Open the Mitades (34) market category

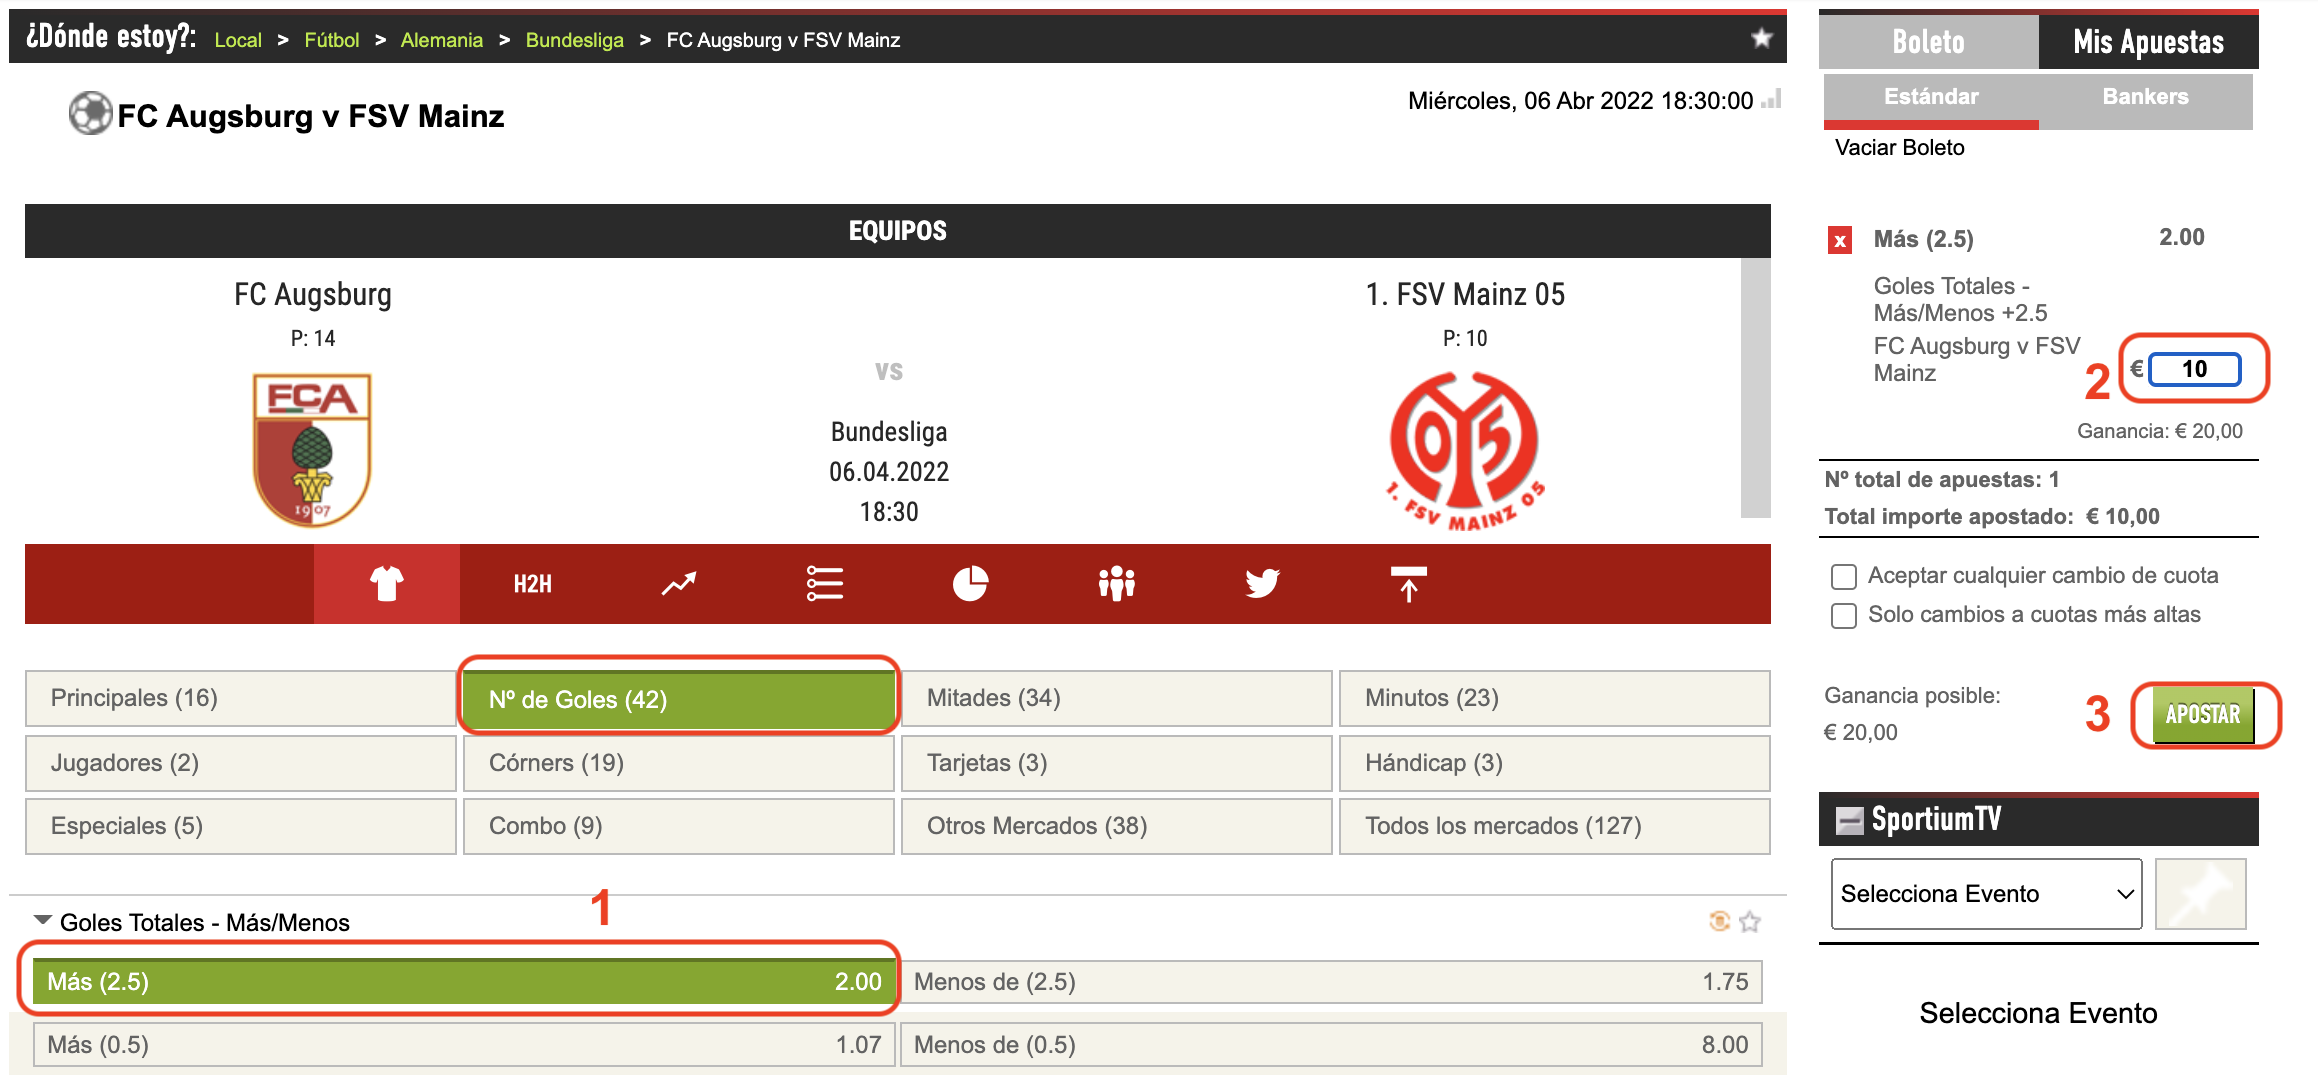[x=1116, y=698]
